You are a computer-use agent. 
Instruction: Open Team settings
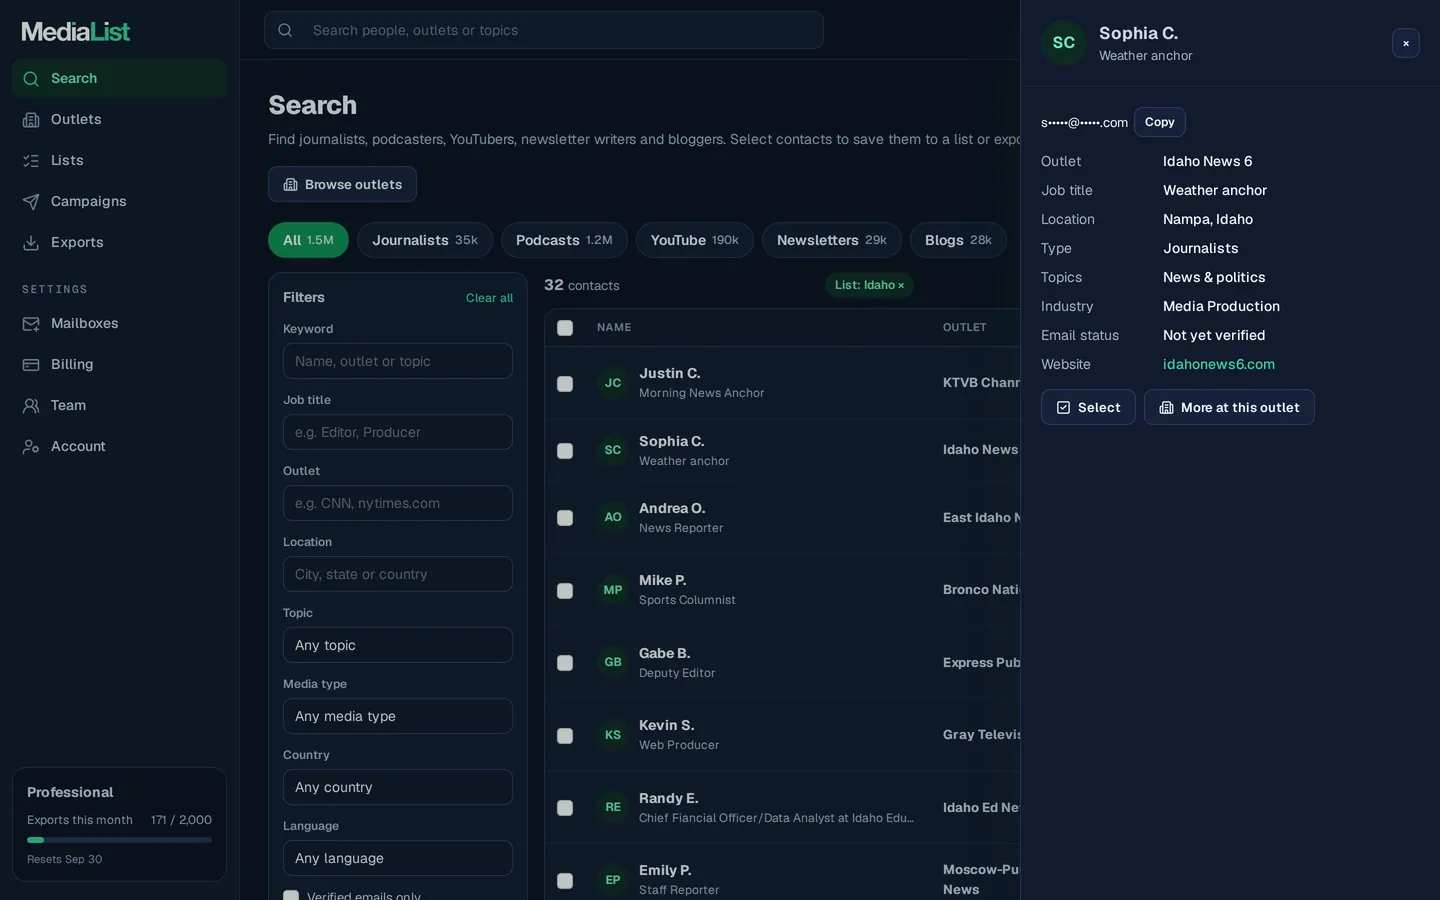(x=119, y=405)
